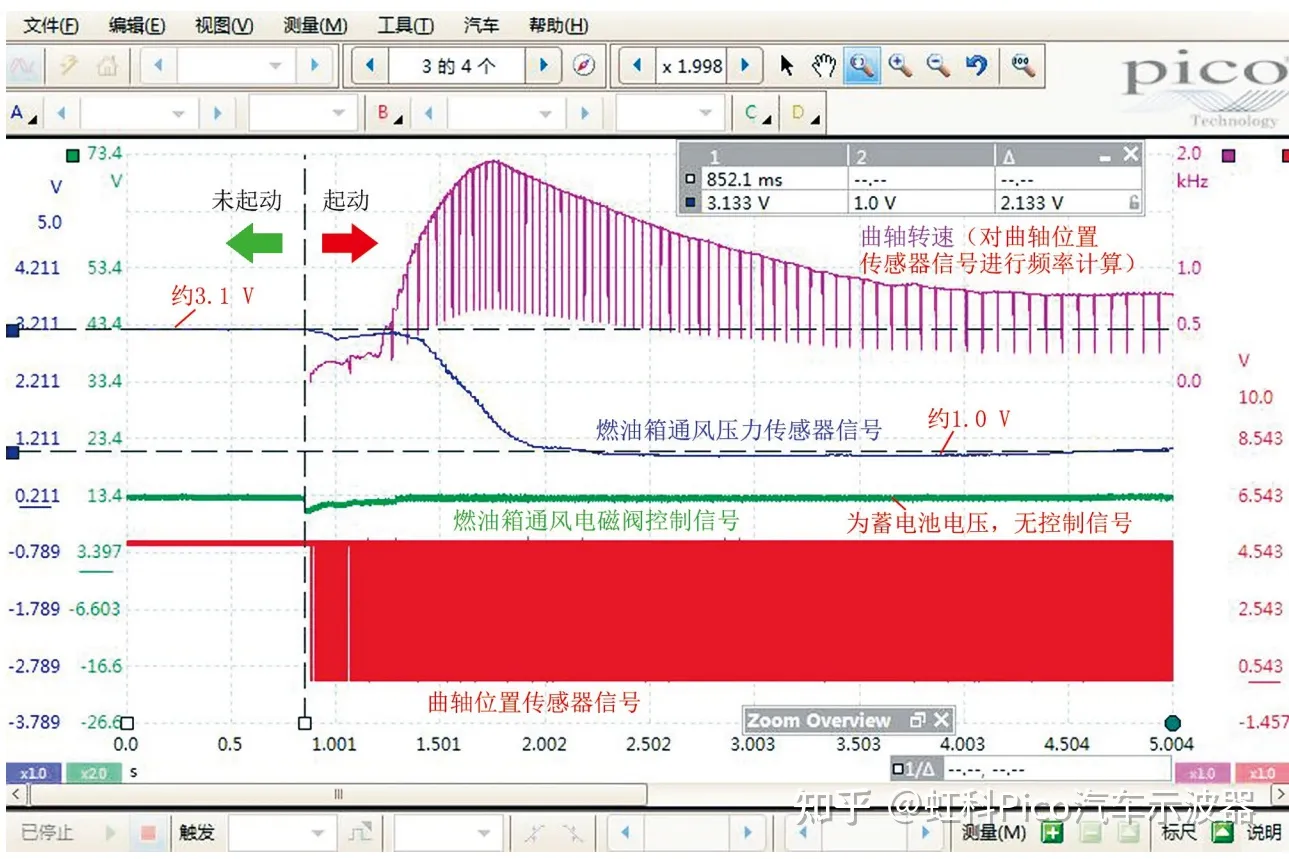The width and height of the screenshot is (1289, 859).
Task: Click the green trigger marker circle
Action: (1173, 723)
